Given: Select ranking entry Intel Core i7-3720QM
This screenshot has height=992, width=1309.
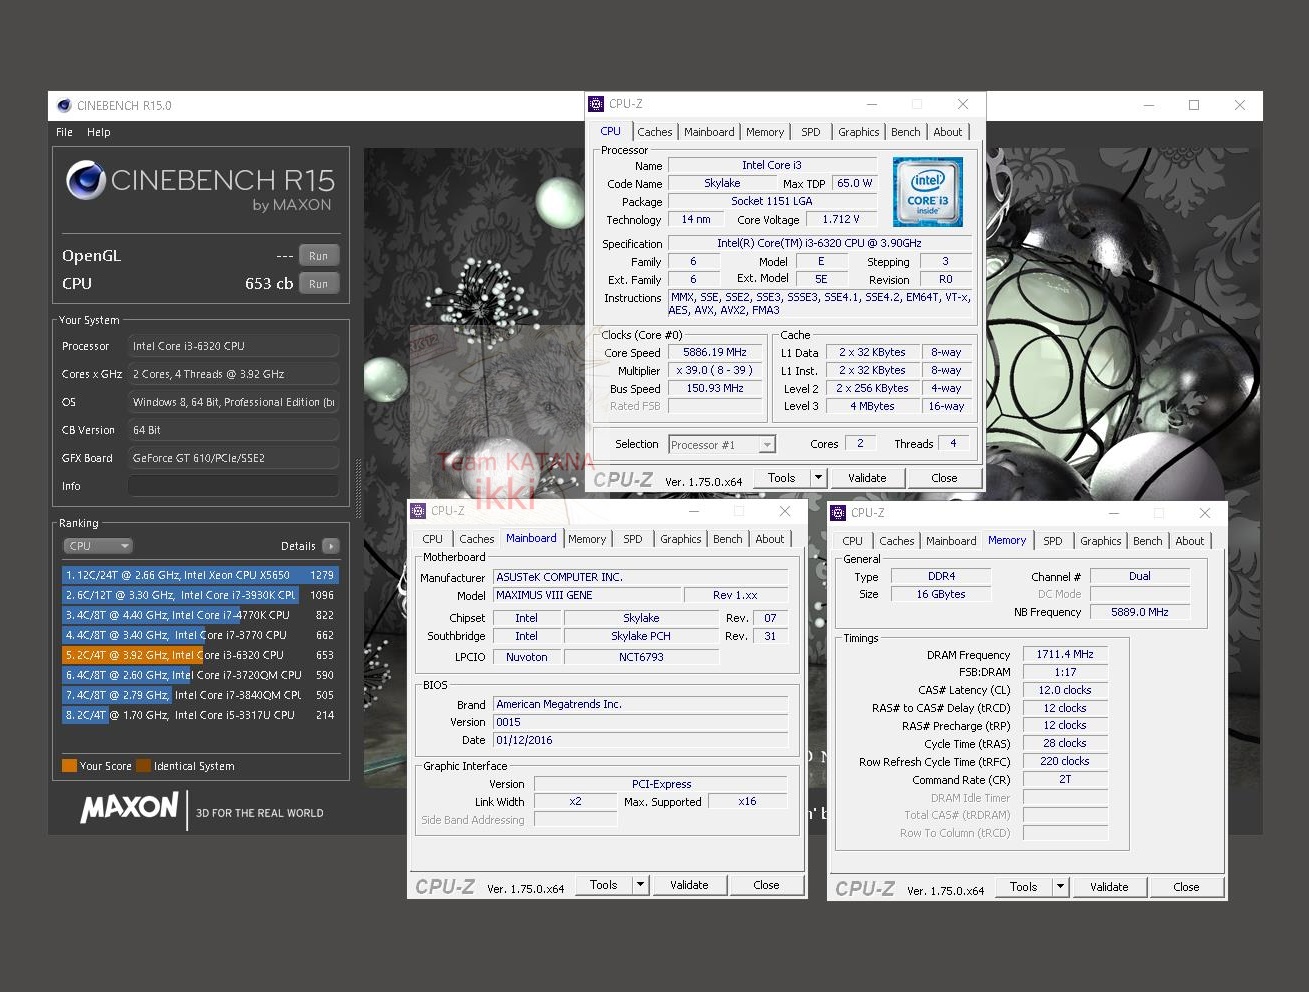Looking at the screenshot, I should [x=200, y=675].
